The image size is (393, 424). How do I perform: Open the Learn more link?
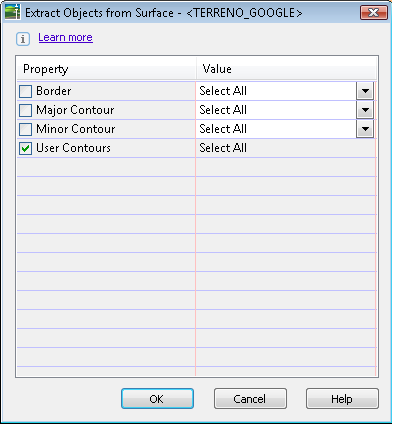coord(65,37)
